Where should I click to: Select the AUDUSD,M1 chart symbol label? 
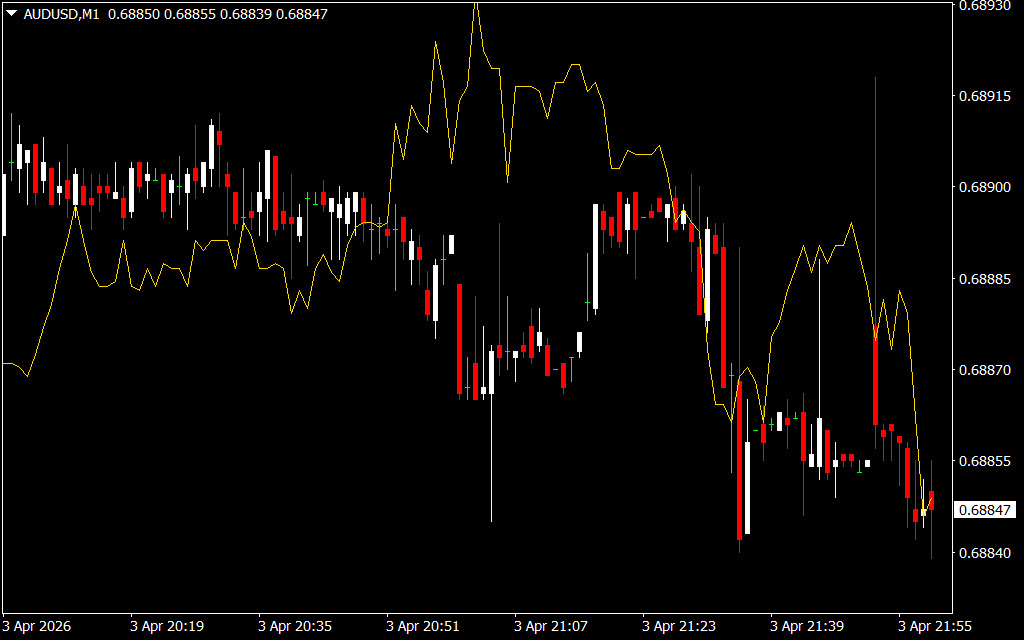click(x=59, y=14)
